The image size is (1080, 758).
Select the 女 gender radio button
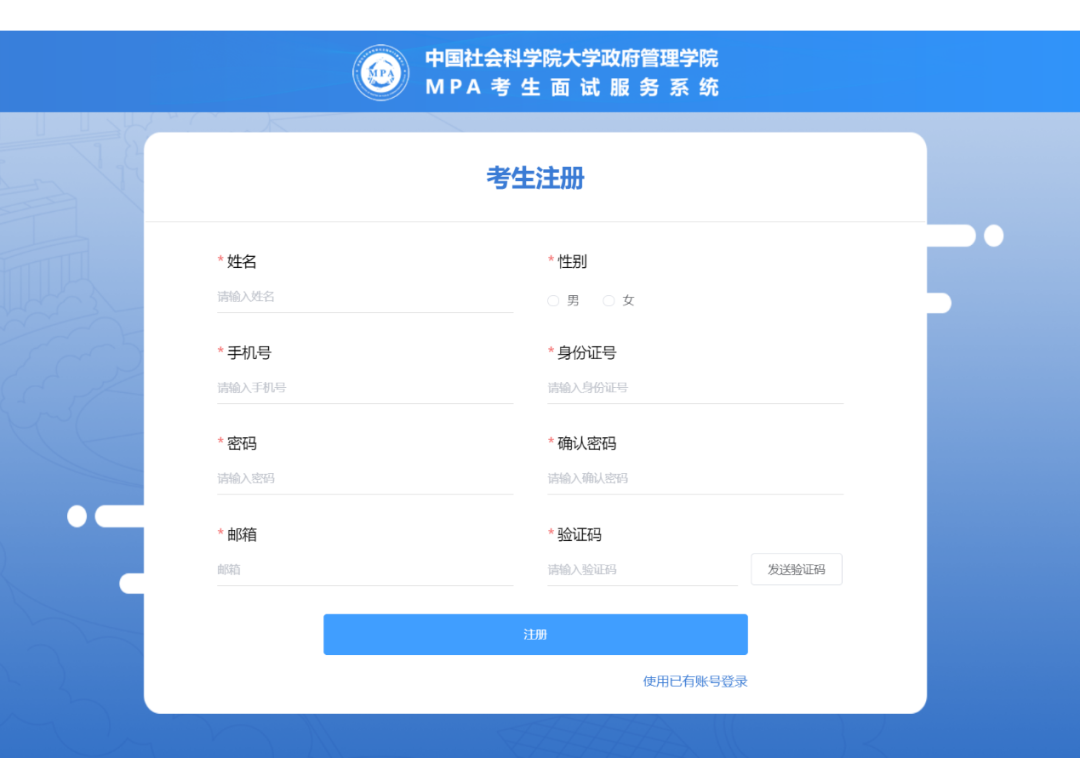[608, 300]
